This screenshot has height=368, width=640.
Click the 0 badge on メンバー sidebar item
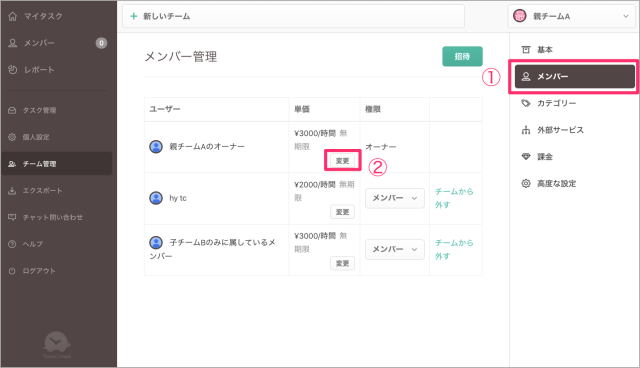click(x=101, y=43)
